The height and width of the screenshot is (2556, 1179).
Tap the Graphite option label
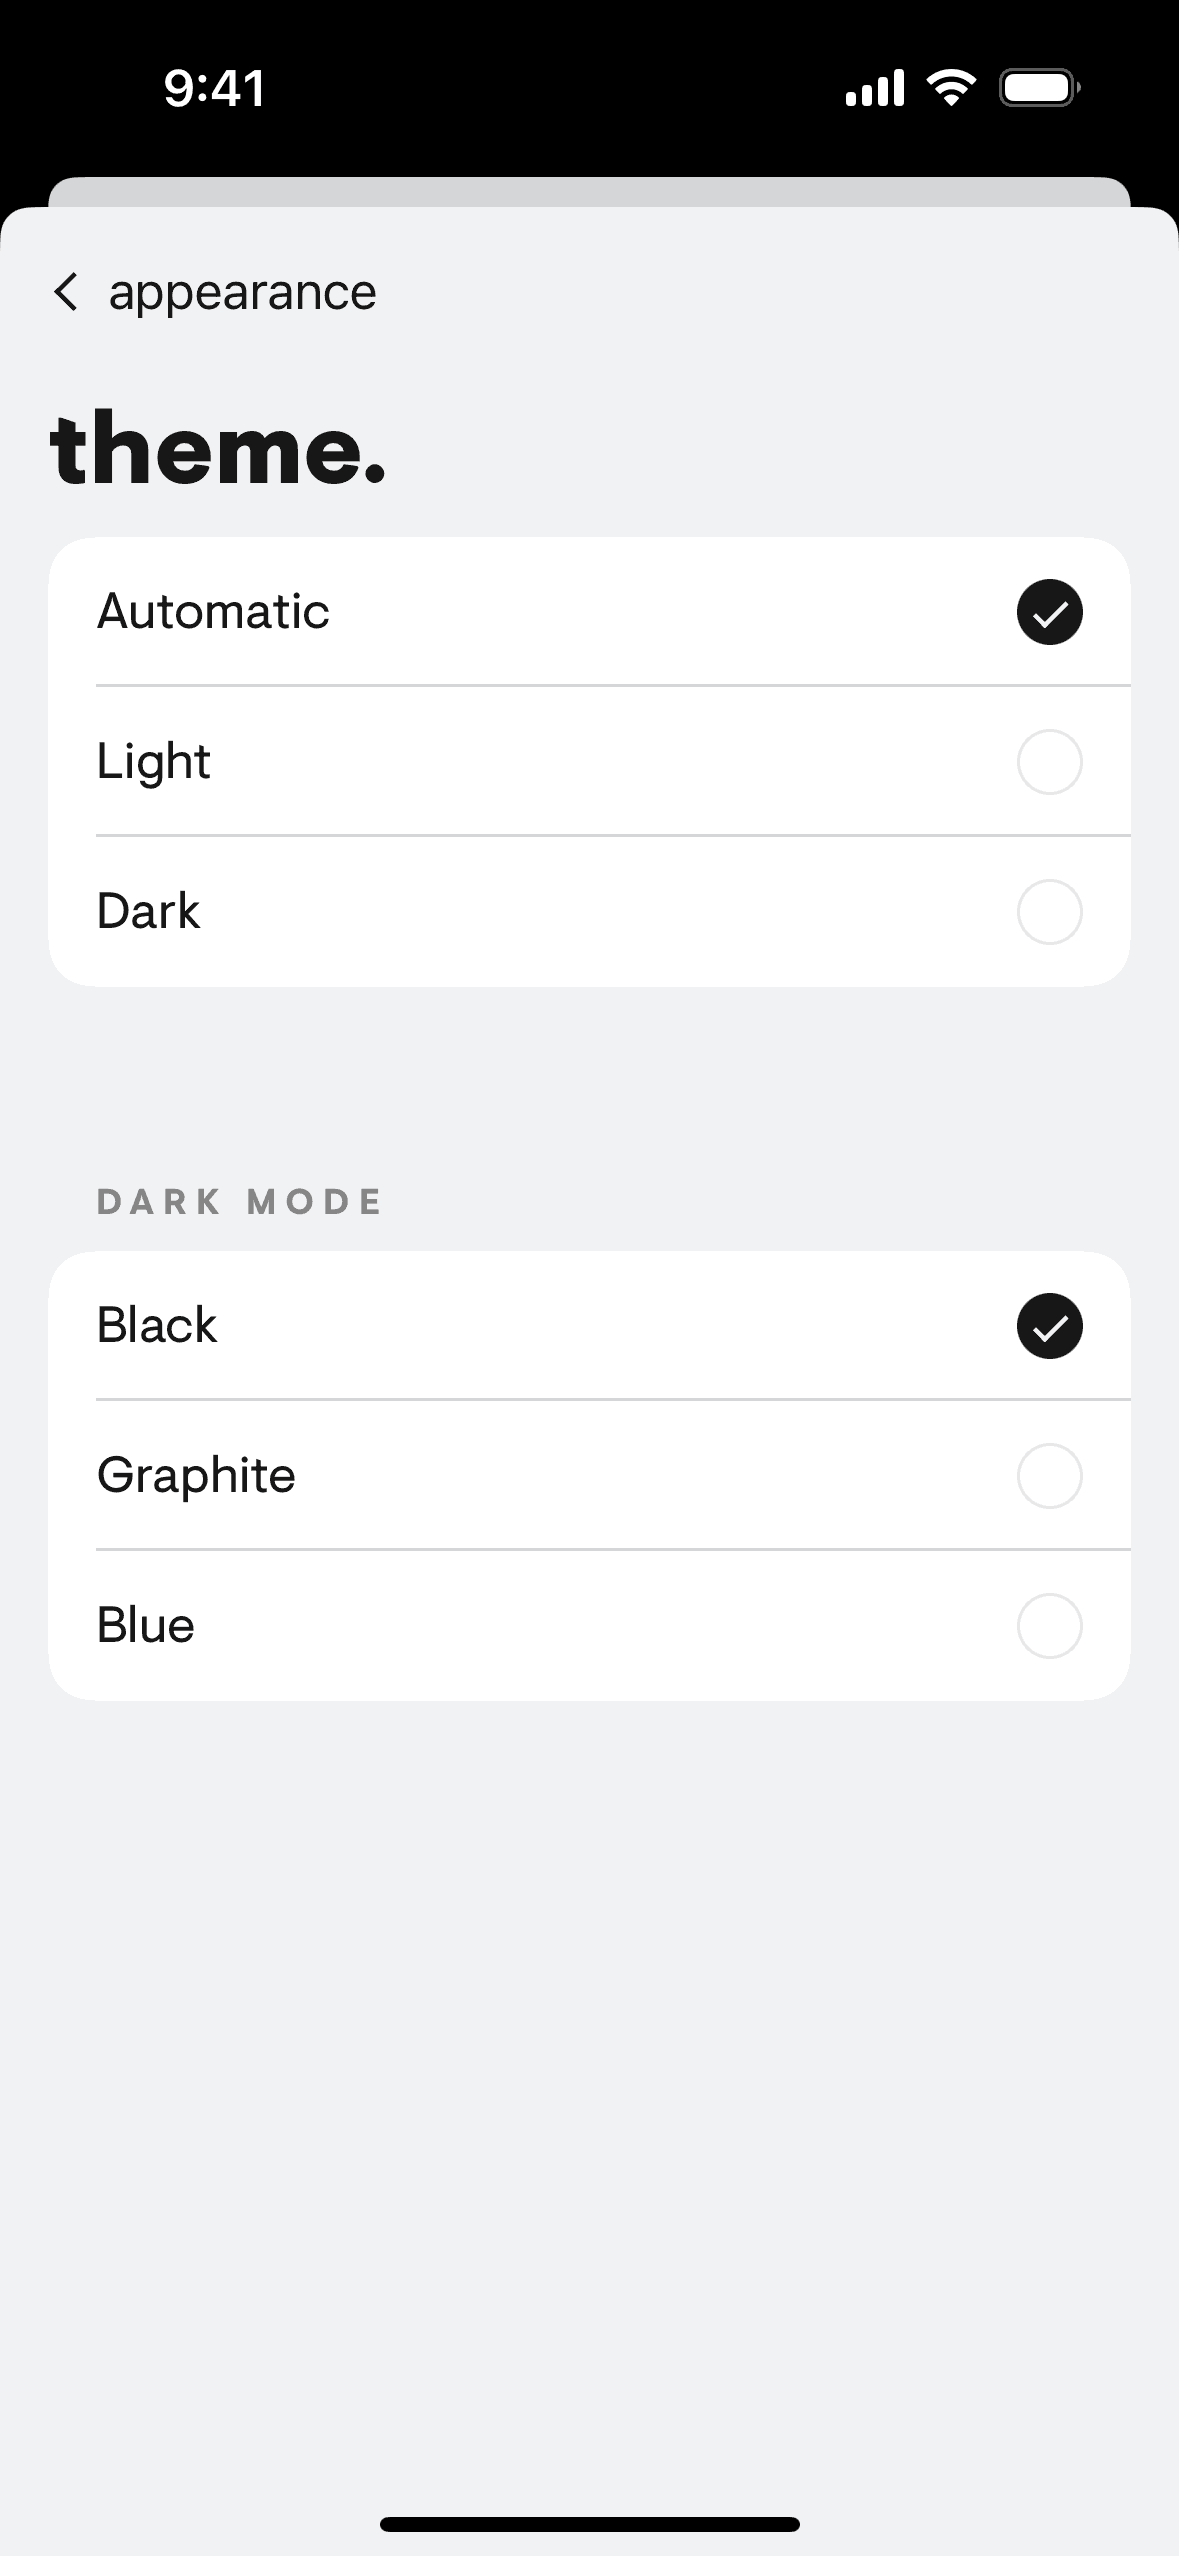[196, 1476]
